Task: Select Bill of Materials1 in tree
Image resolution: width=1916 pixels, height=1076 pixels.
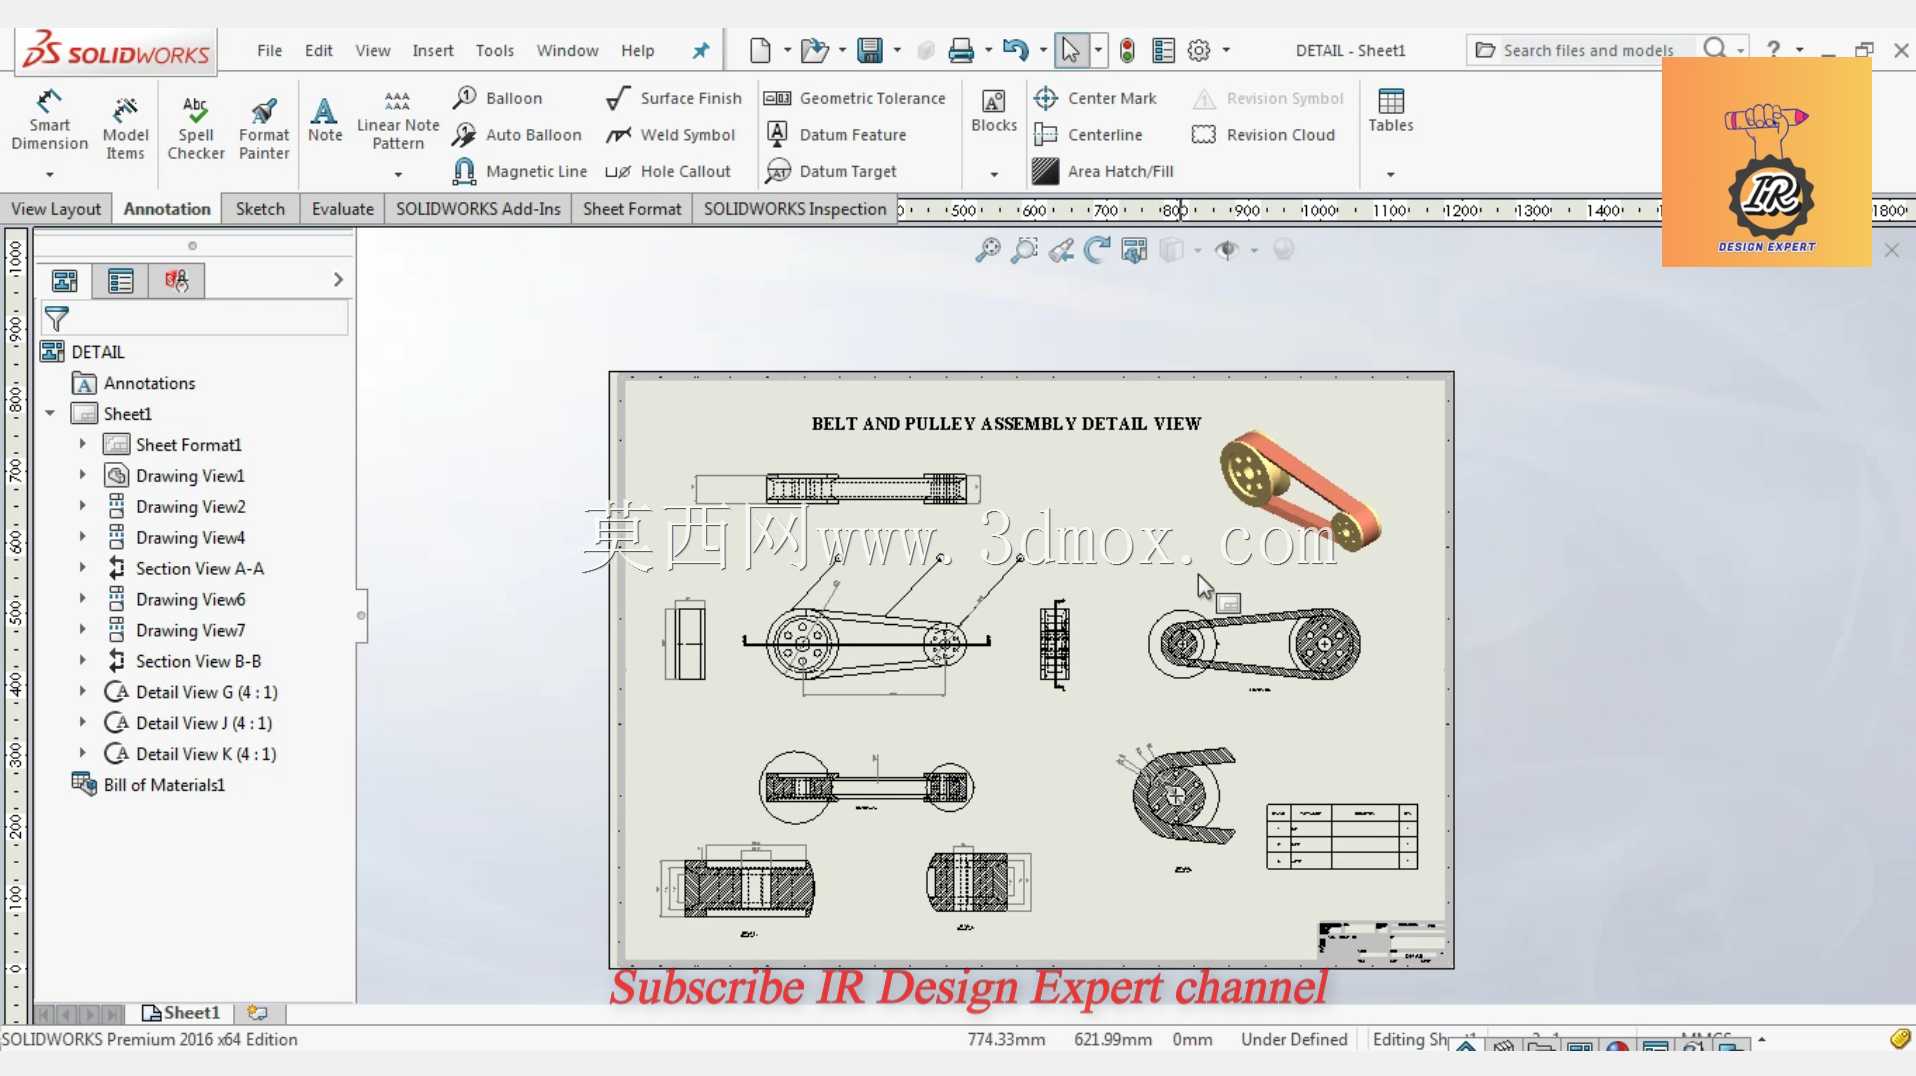Action: [x=164, y=785]
